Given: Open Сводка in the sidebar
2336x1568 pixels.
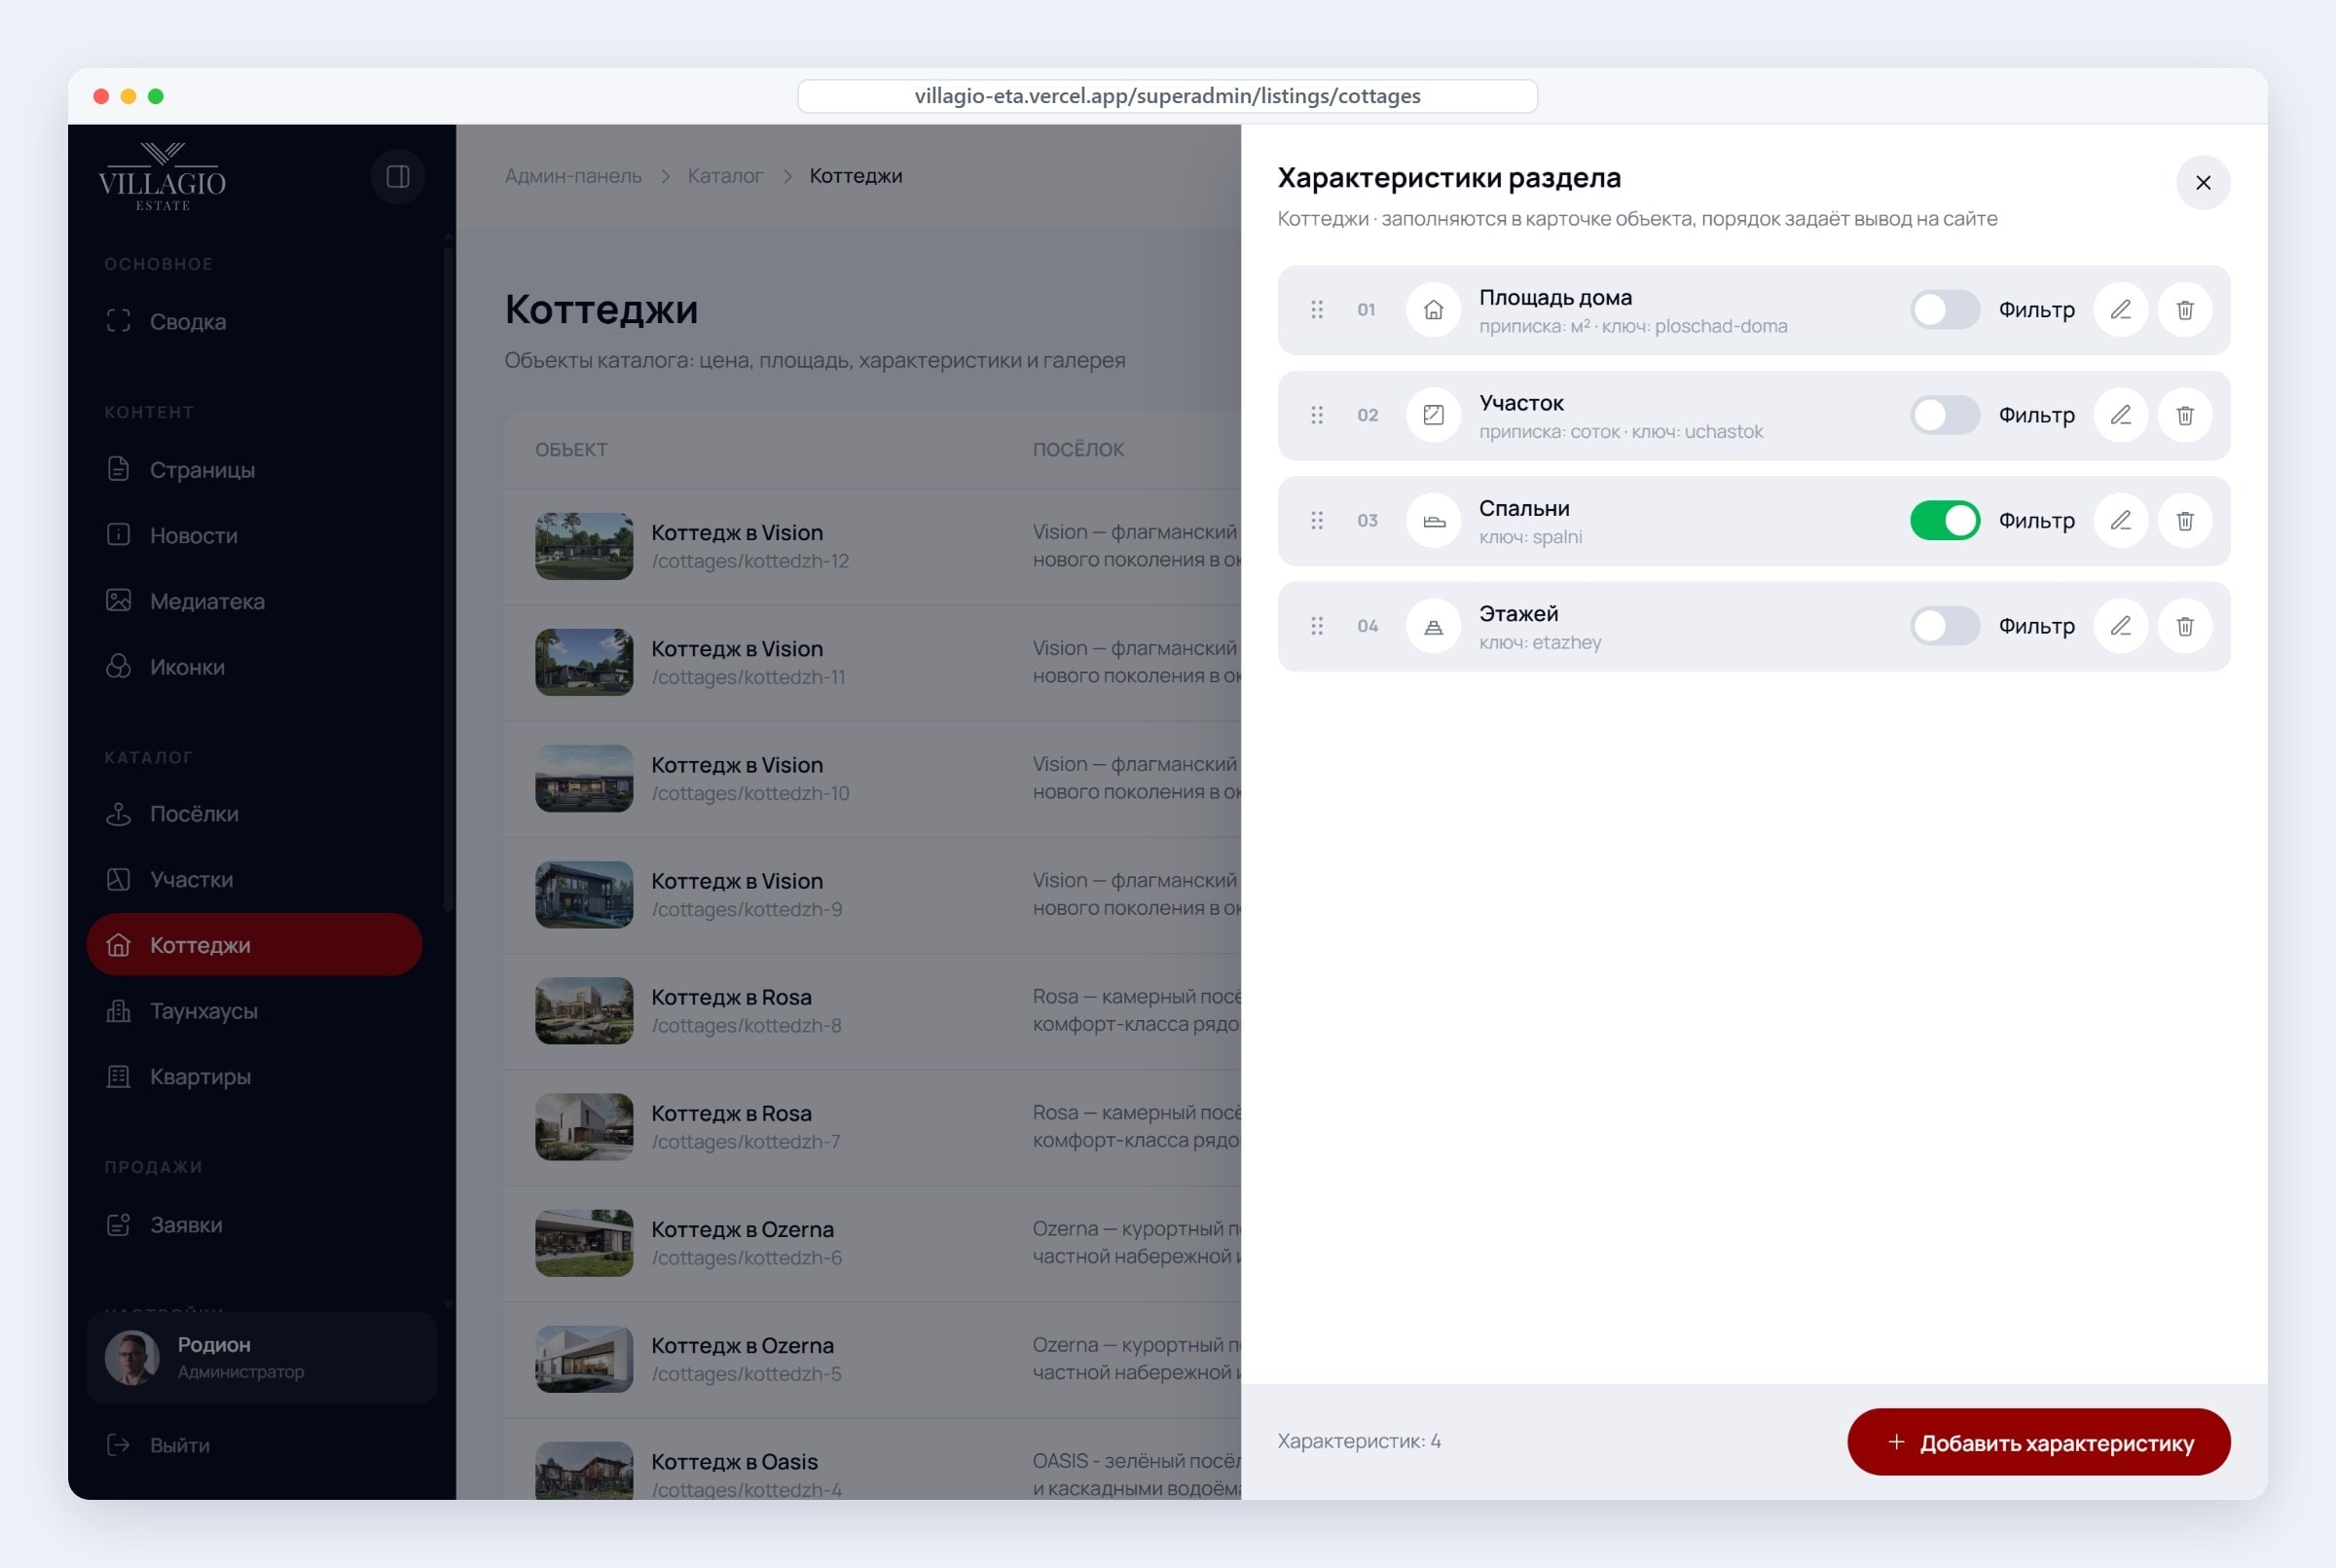Looking at the screenshot, I should point(254,322).
